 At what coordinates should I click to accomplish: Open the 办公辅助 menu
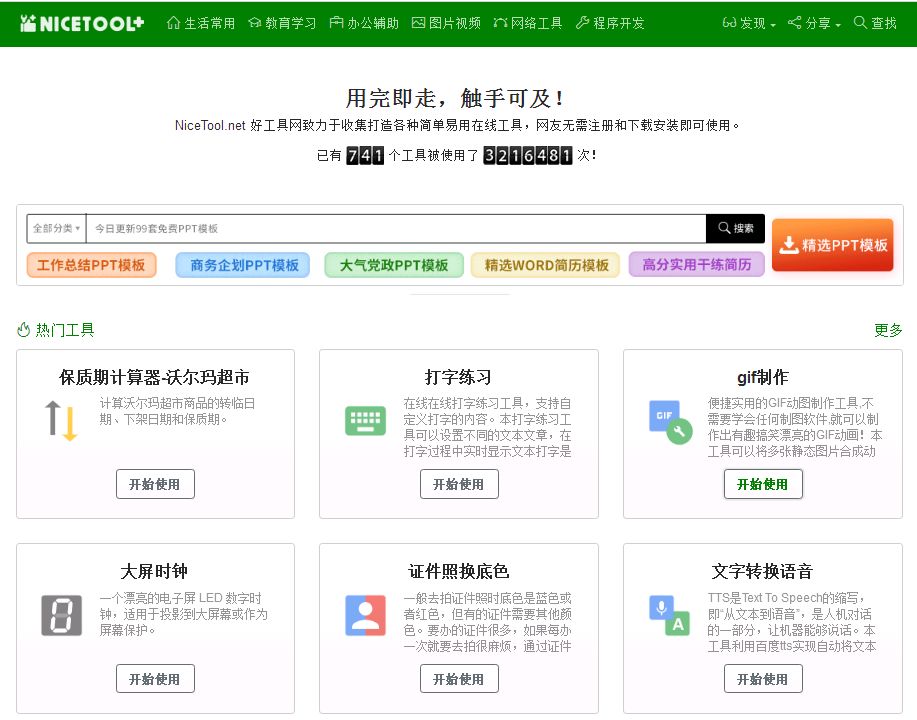[x=364, y=23]
